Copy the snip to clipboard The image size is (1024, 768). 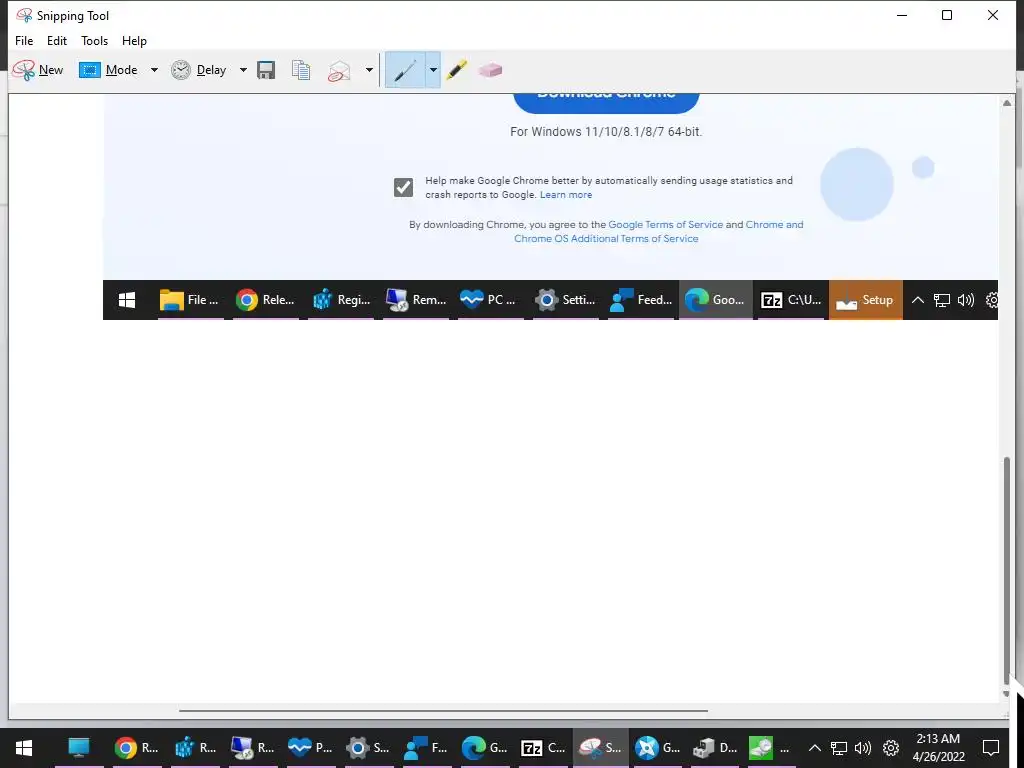click(x=301, y=70)
